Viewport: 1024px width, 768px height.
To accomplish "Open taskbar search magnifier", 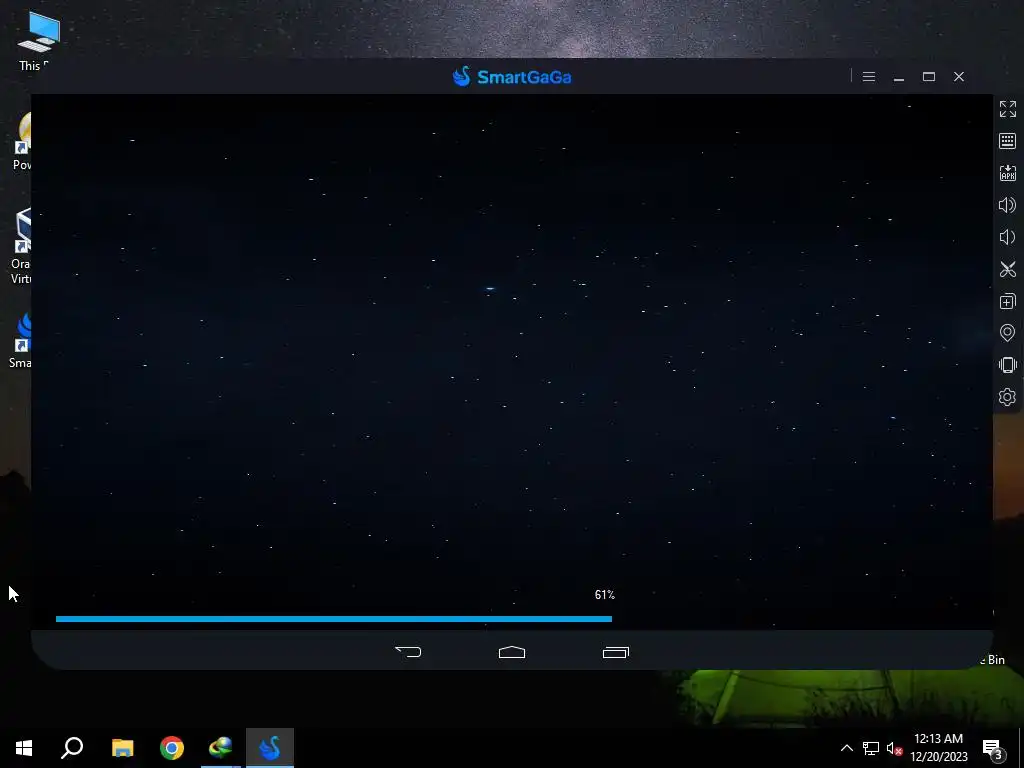I will tap(72, 748).
